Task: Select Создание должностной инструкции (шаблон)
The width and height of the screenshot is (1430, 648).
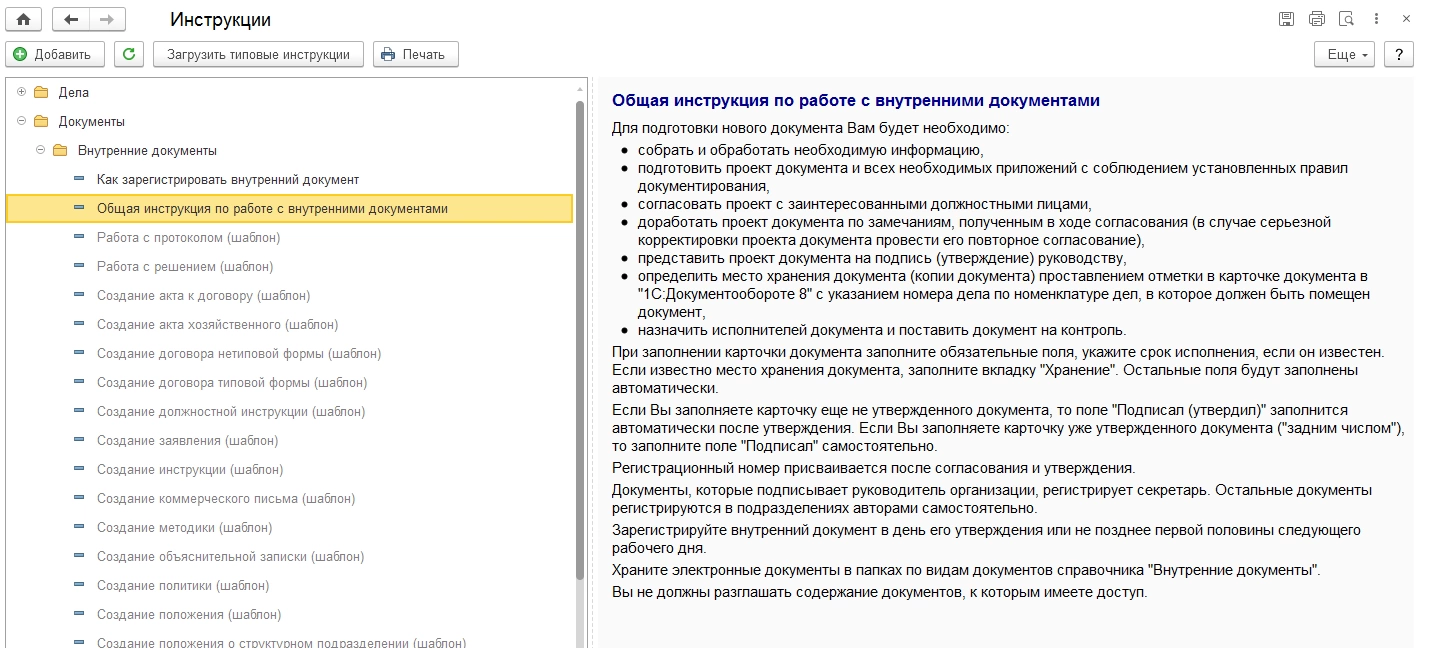Action: [x=231, y=411]
